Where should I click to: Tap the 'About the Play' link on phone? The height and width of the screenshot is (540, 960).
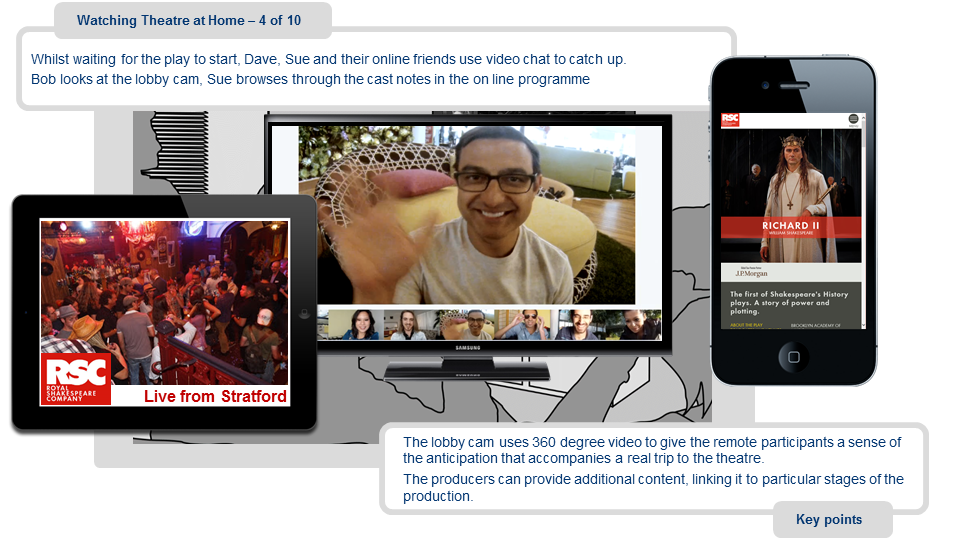[744, 325]
